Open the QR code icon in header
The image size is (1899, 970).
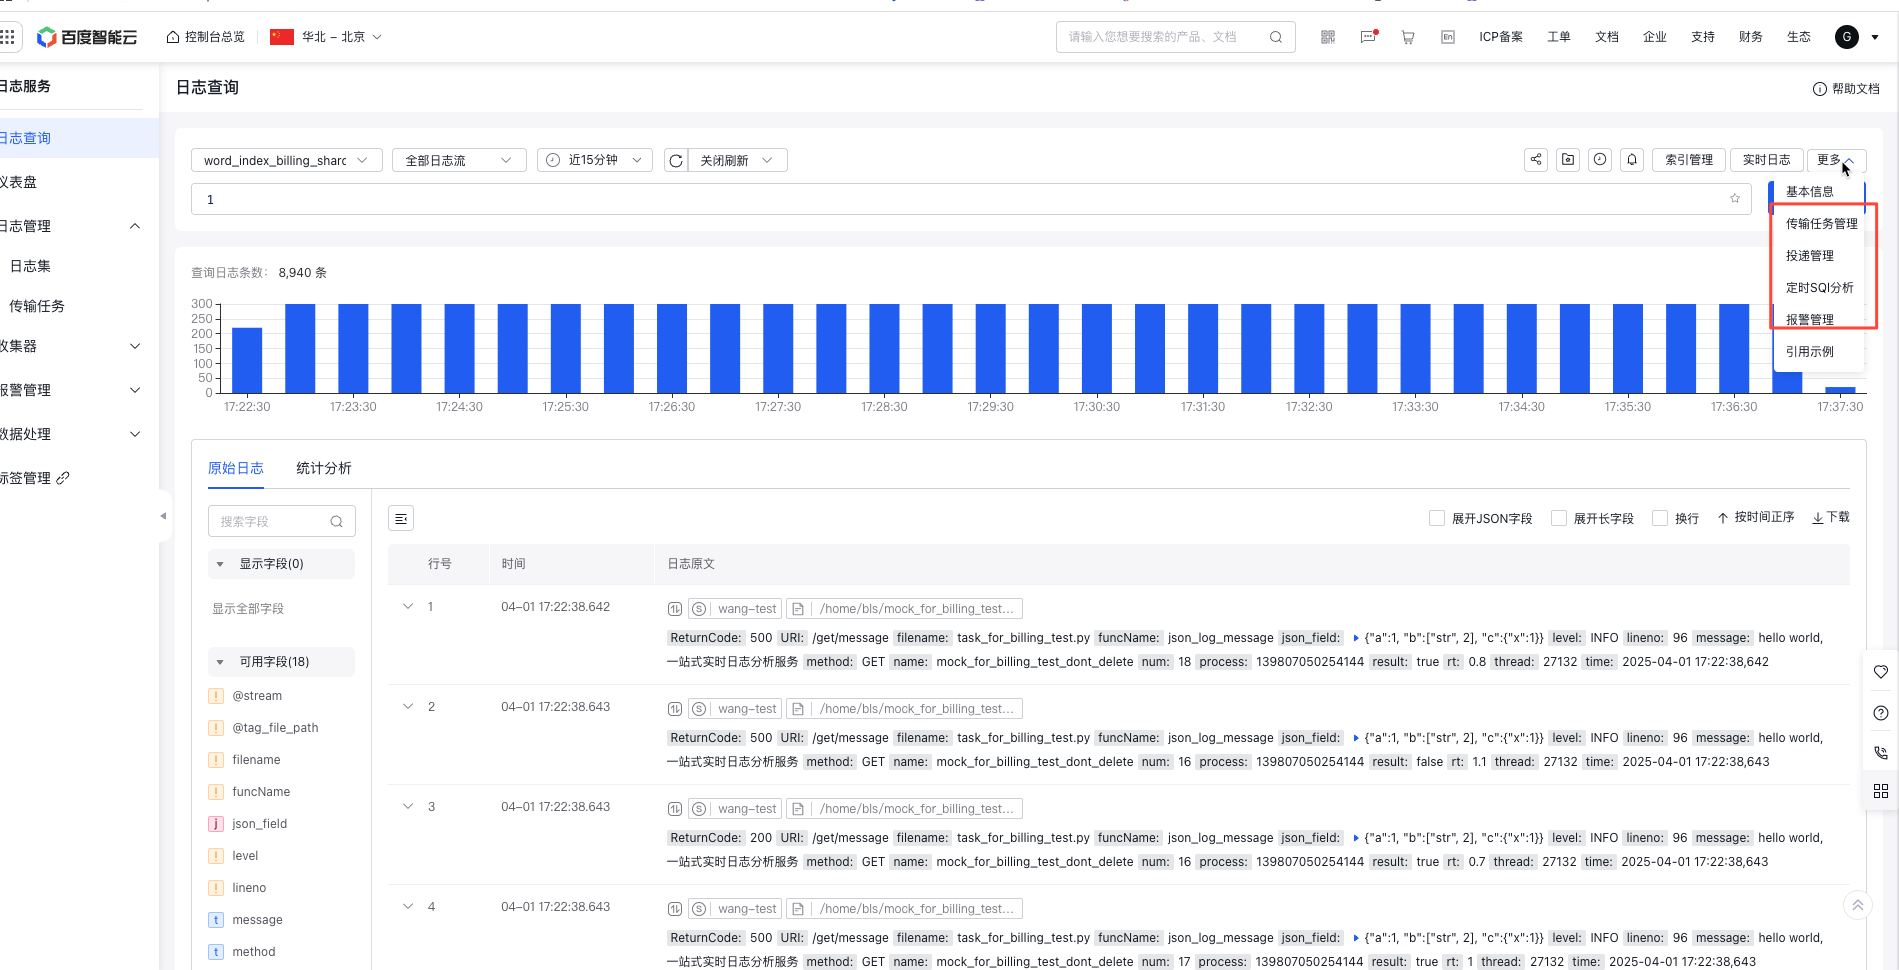pyautogui.click(x=1328, y=37)
